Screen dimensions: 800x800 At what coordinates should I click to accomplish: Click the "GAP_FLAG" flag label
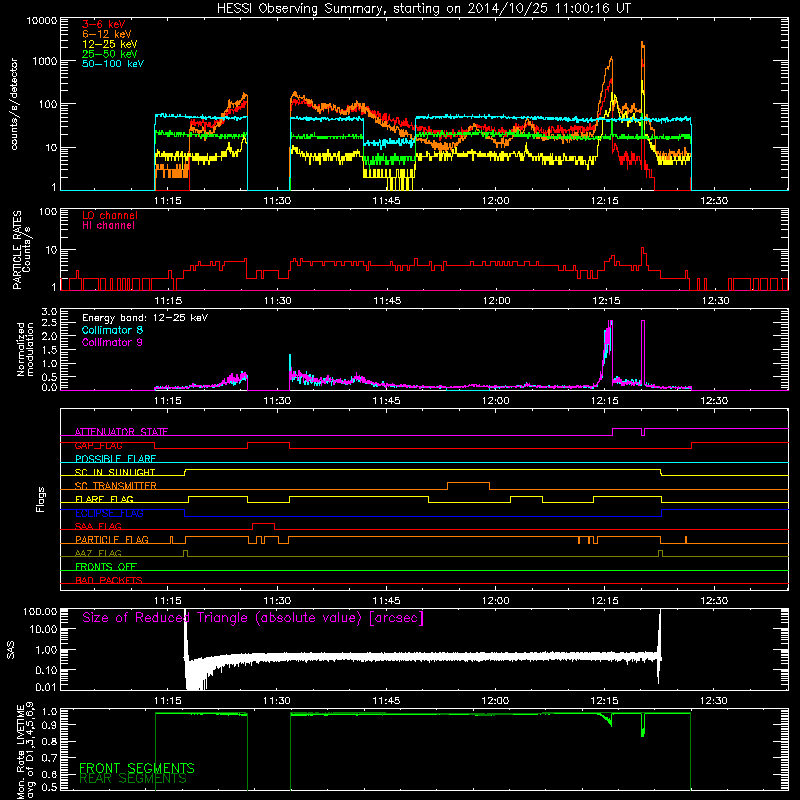[x=98, y=445]
